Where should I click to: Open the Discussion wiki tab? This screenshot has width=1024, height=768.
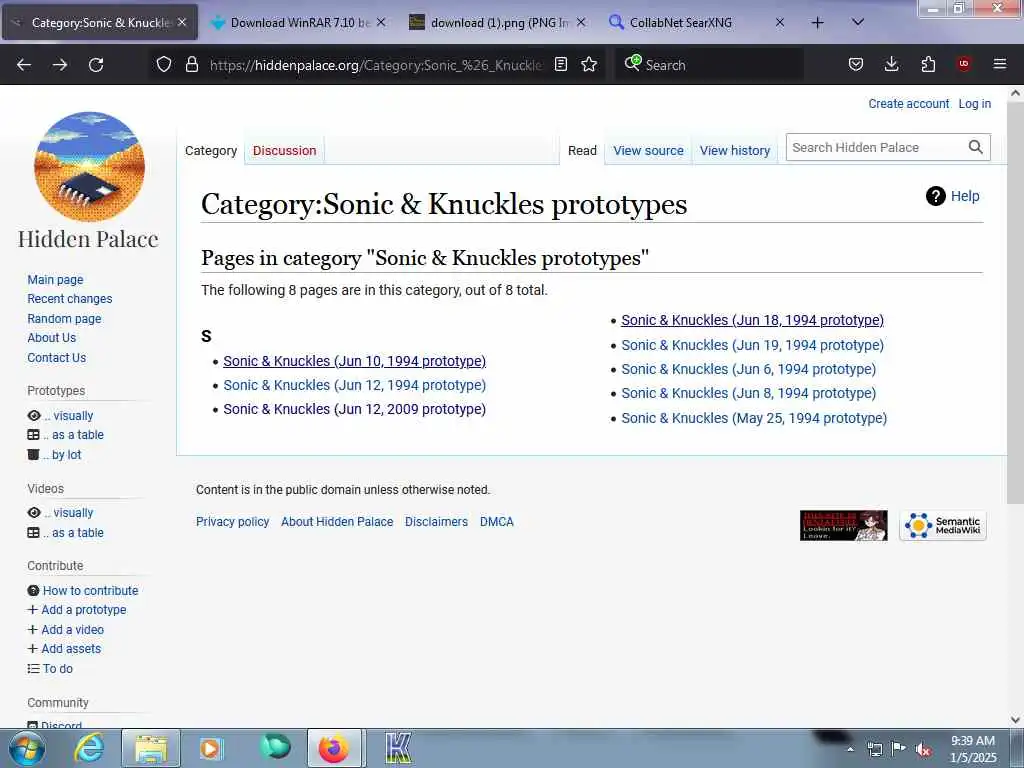(x=284, y=150)
